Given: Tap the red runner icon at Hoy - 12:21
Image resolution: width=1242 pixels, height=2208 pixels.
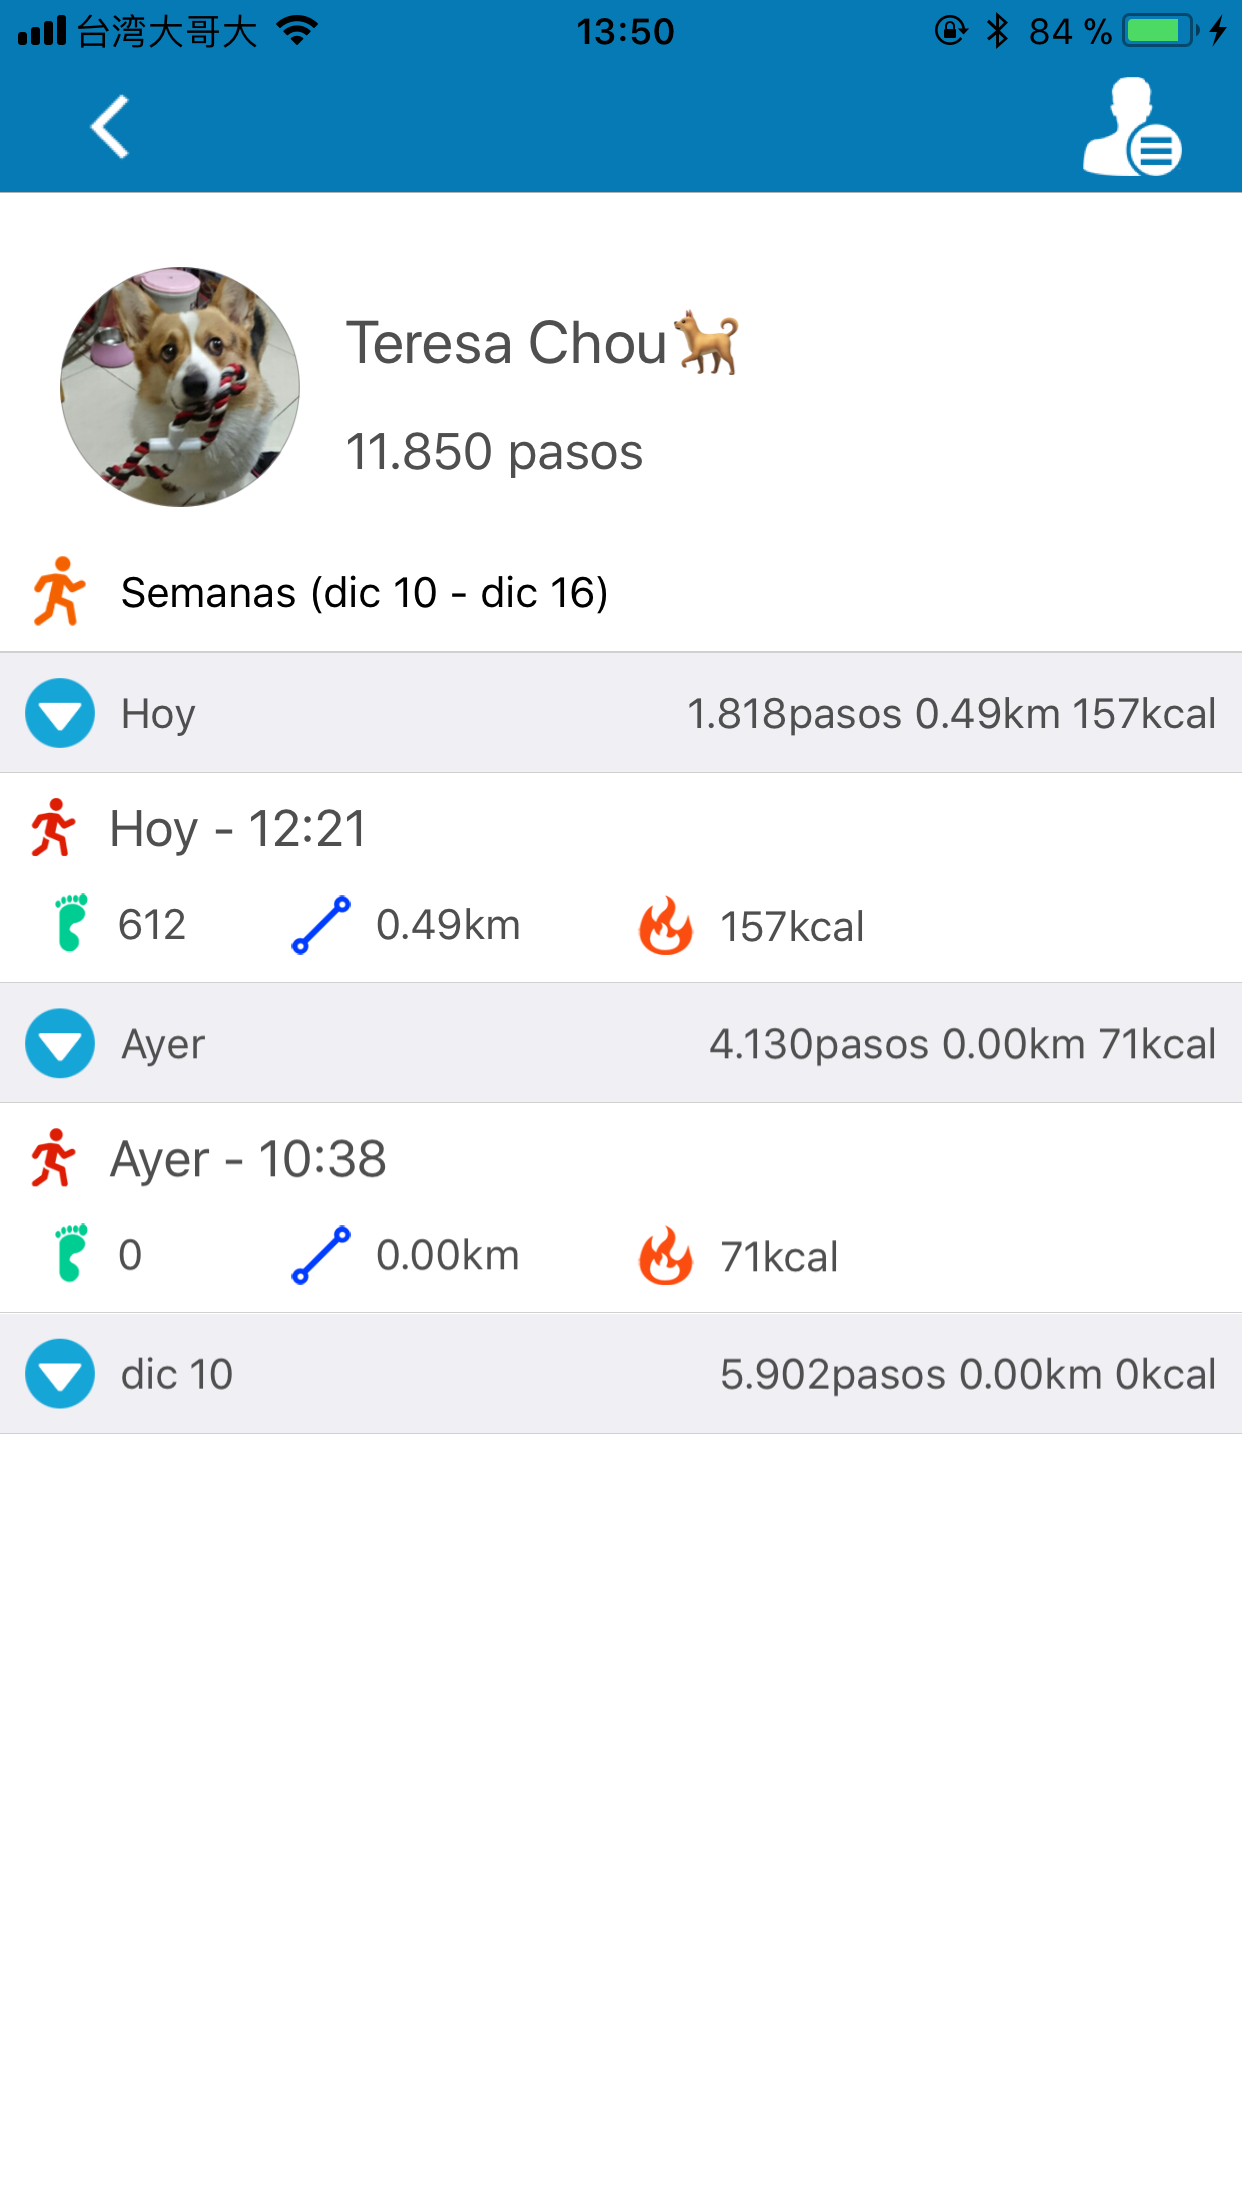Looking at the screenshot, I should 53,828.
